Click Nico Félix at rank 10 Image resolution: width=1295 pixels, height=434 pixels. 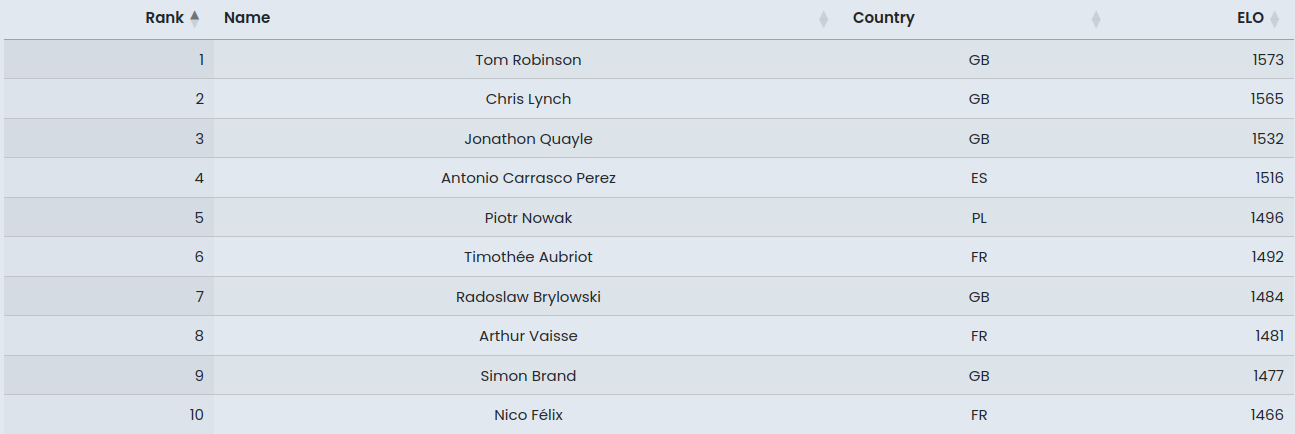pos(528,415)
